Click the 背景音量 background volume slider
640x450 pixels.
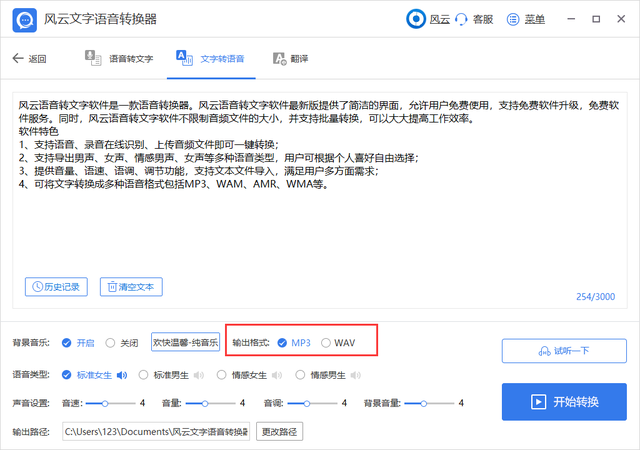tap(424, 403)
